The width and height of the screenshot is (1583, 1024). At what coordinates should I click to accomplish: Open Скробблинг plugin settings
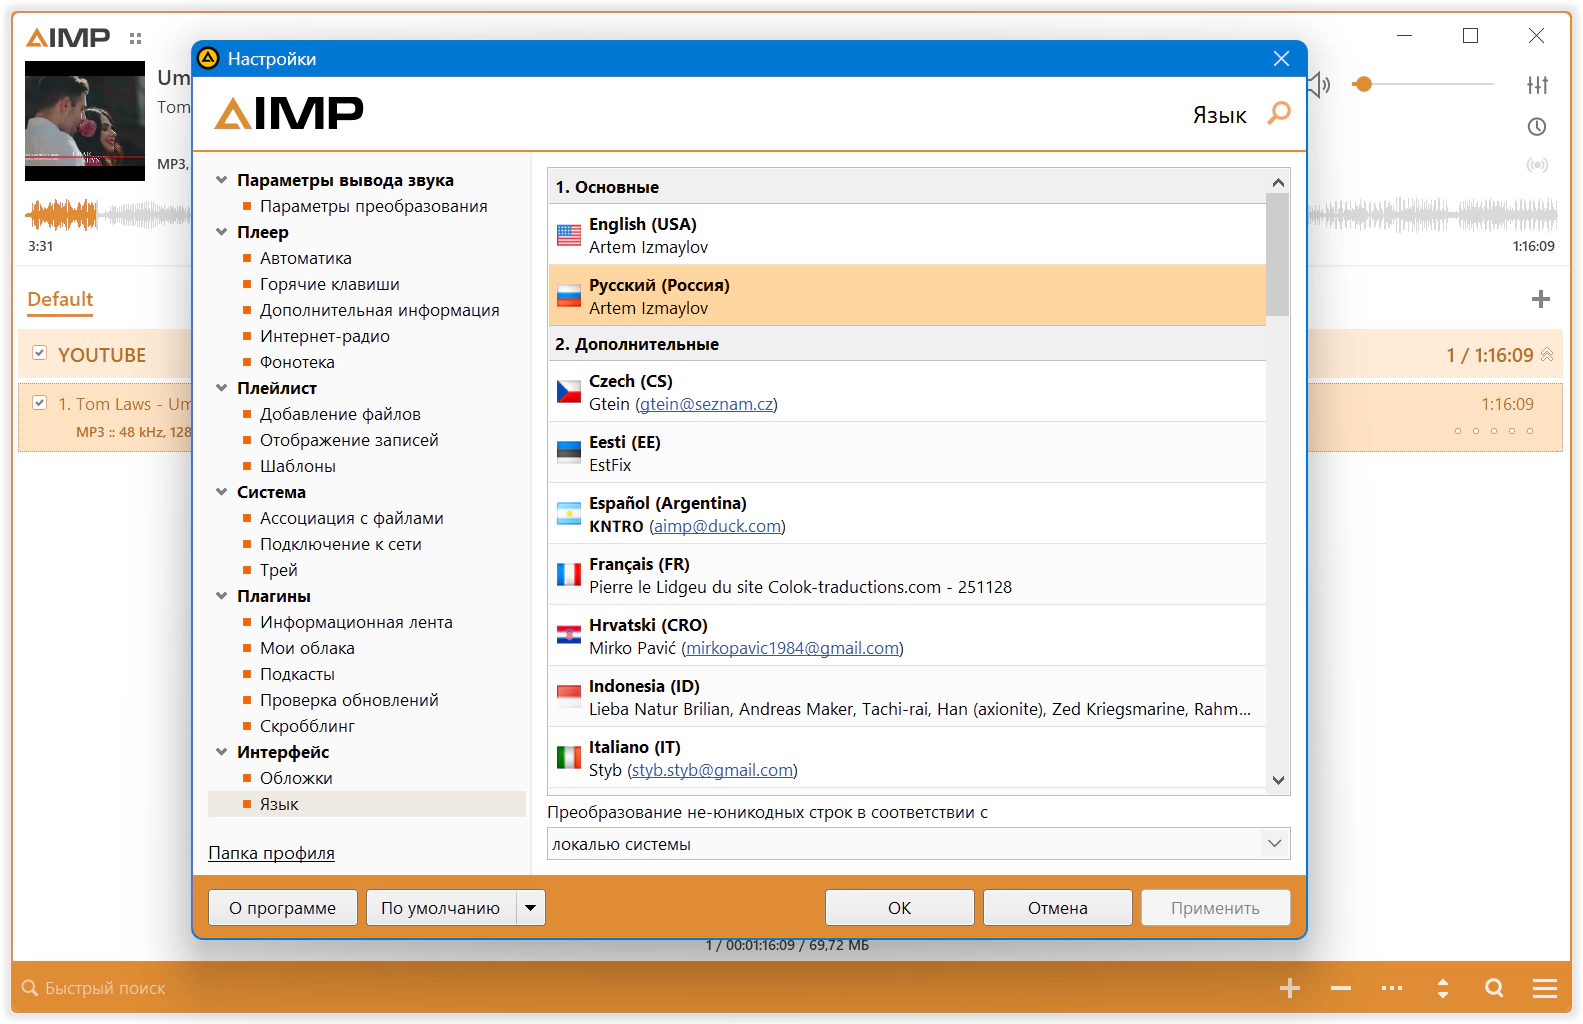tap(307, 726)
